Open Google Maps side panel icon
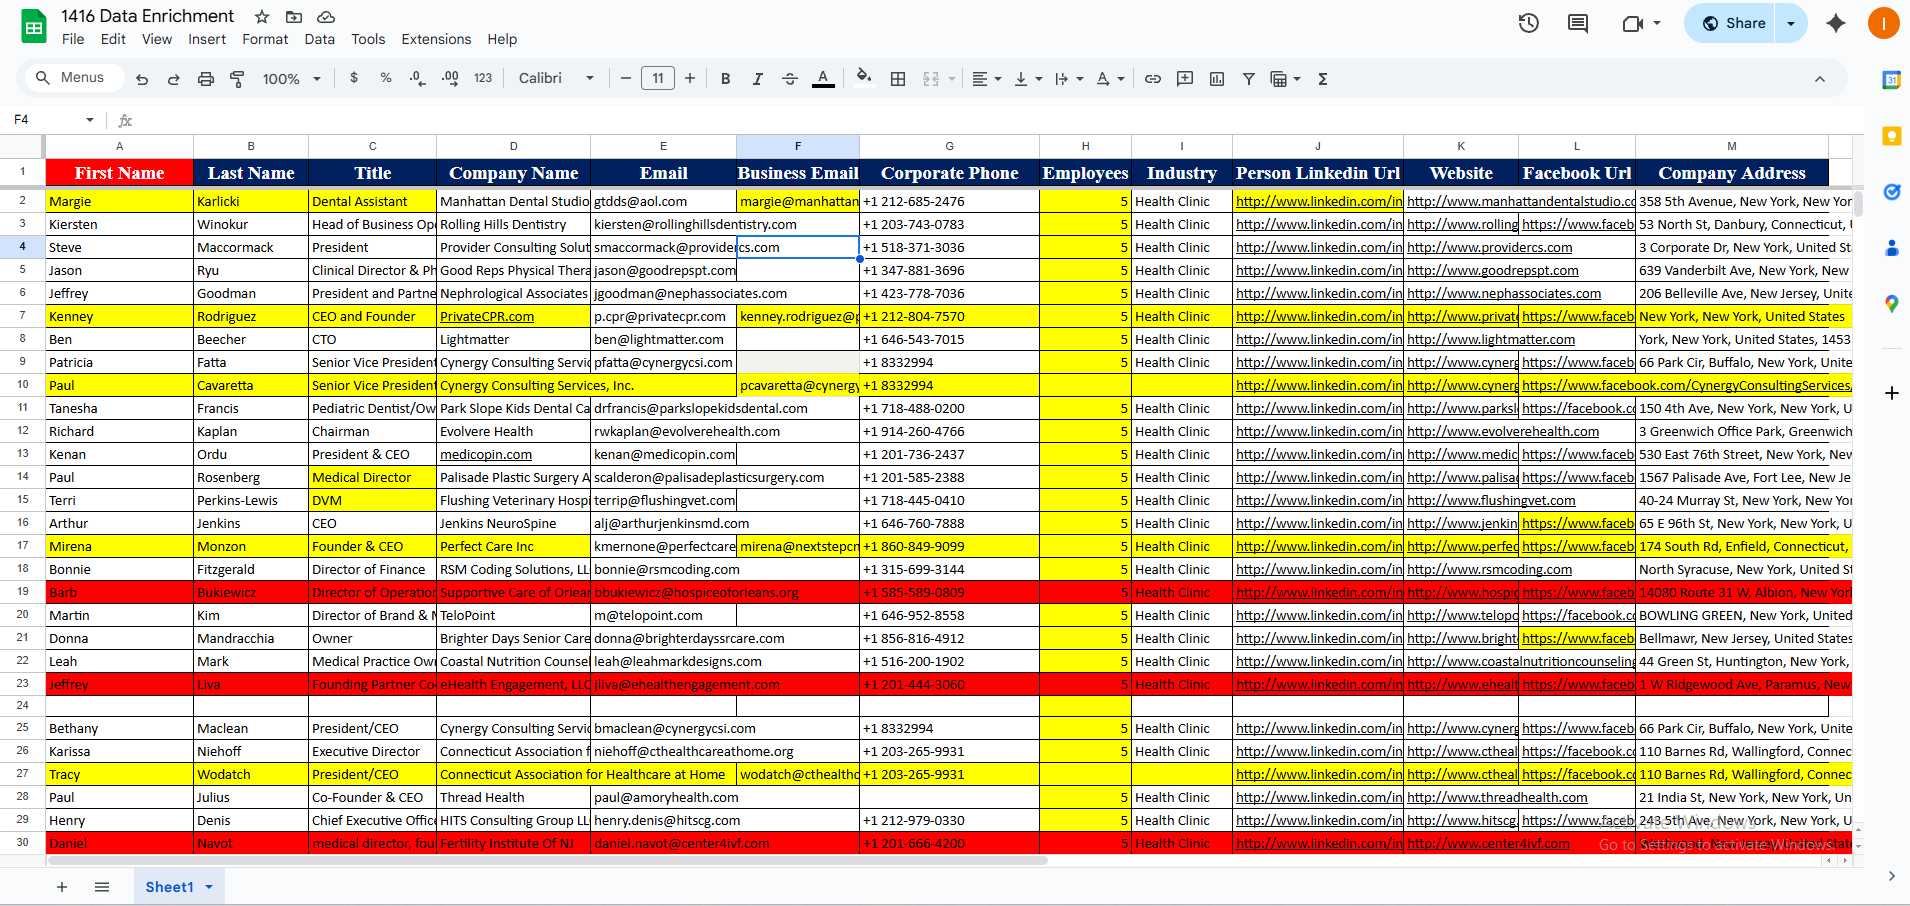 (x=1891, y=304)
